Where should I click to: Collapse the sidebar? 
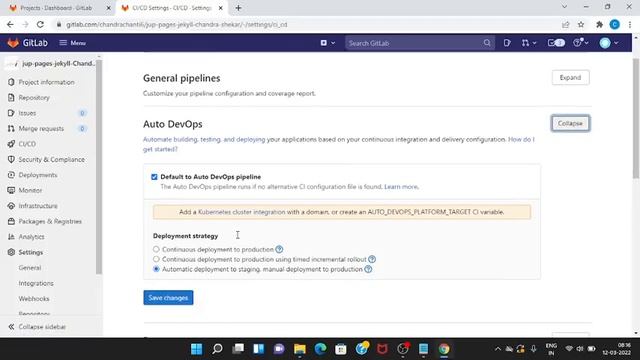pyautogui.click(x=37, y=327)
